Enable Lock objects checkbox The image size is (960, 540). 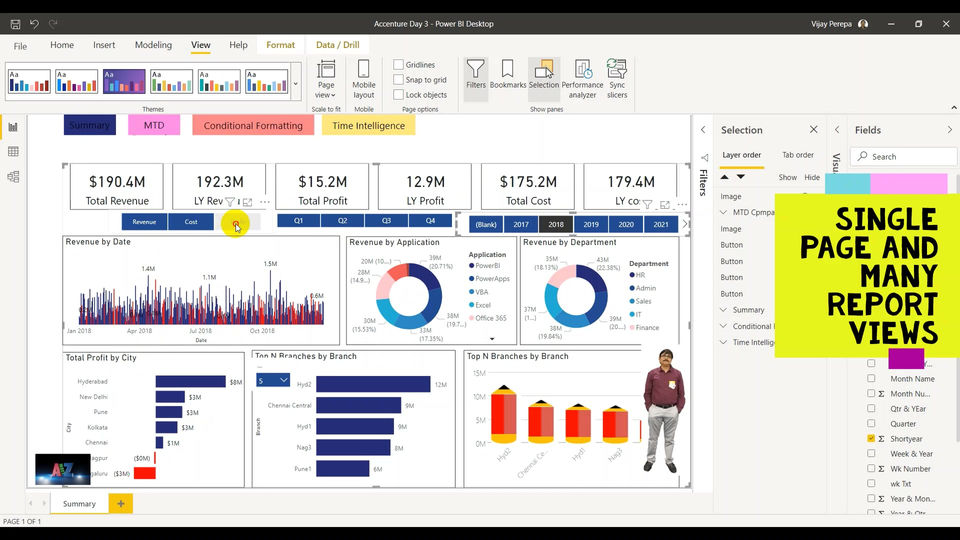point(399,95)
